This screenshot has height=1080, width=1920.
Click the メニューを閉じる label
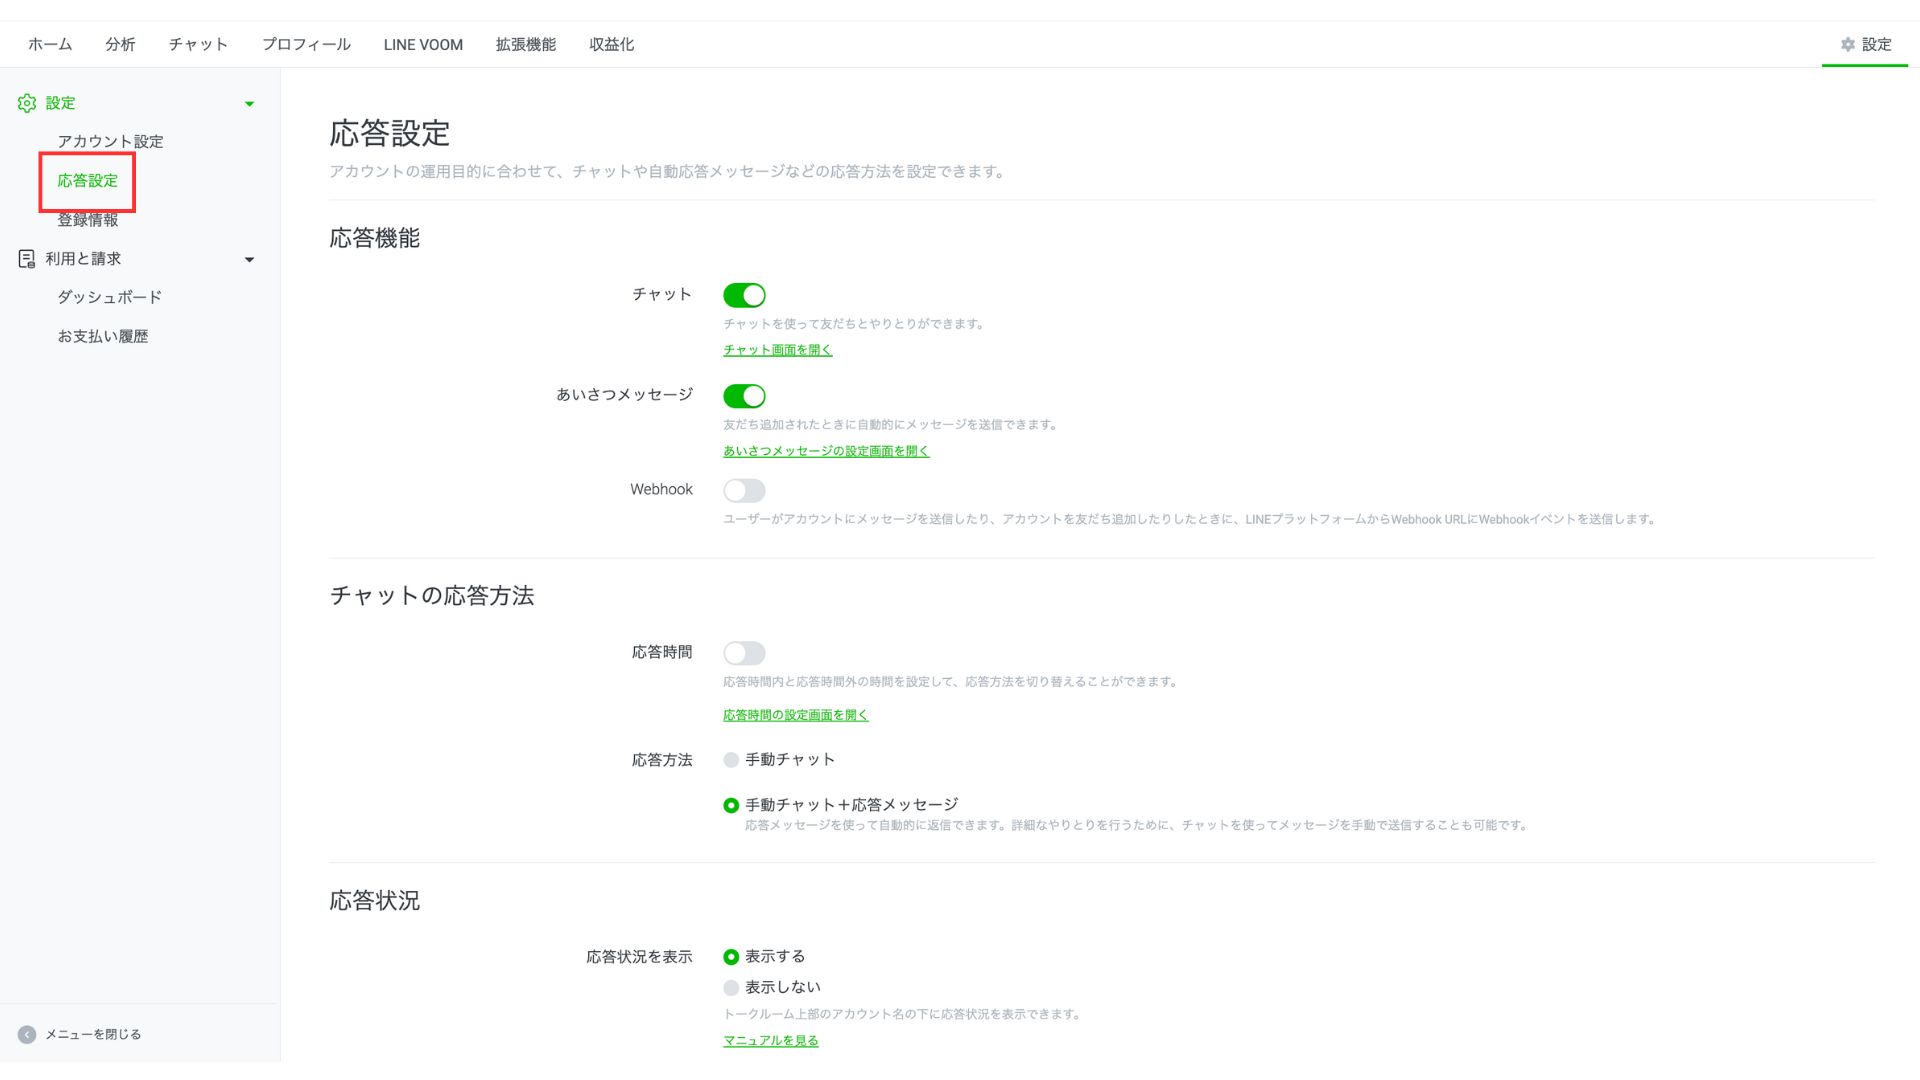click(x=93, y=1035)
